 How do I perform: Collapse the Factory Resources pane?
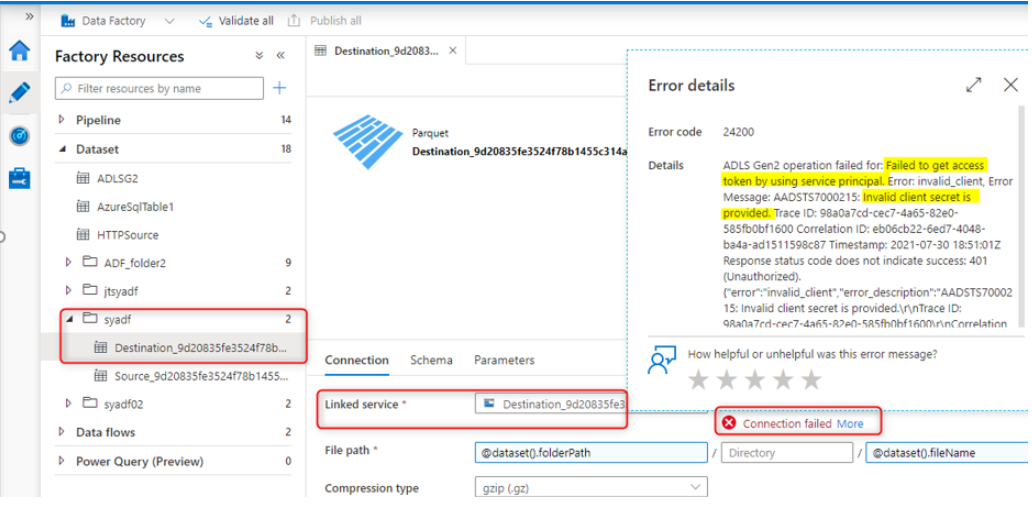(280, 56)
